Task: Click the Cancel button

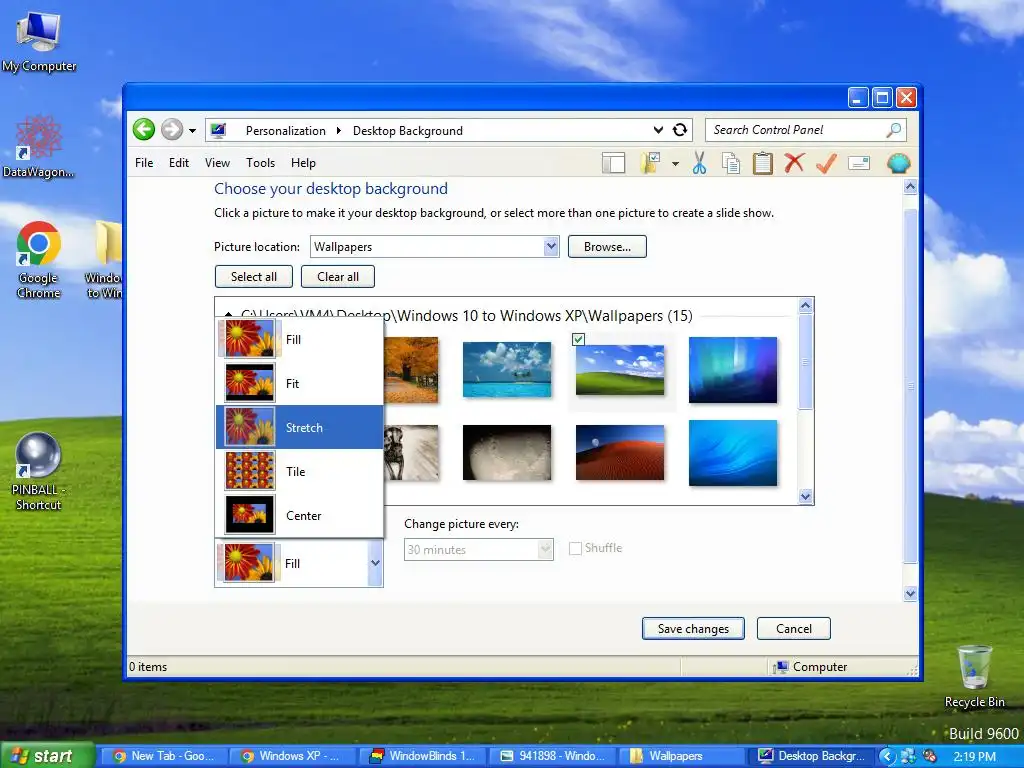Action: [x=793, y=628]
